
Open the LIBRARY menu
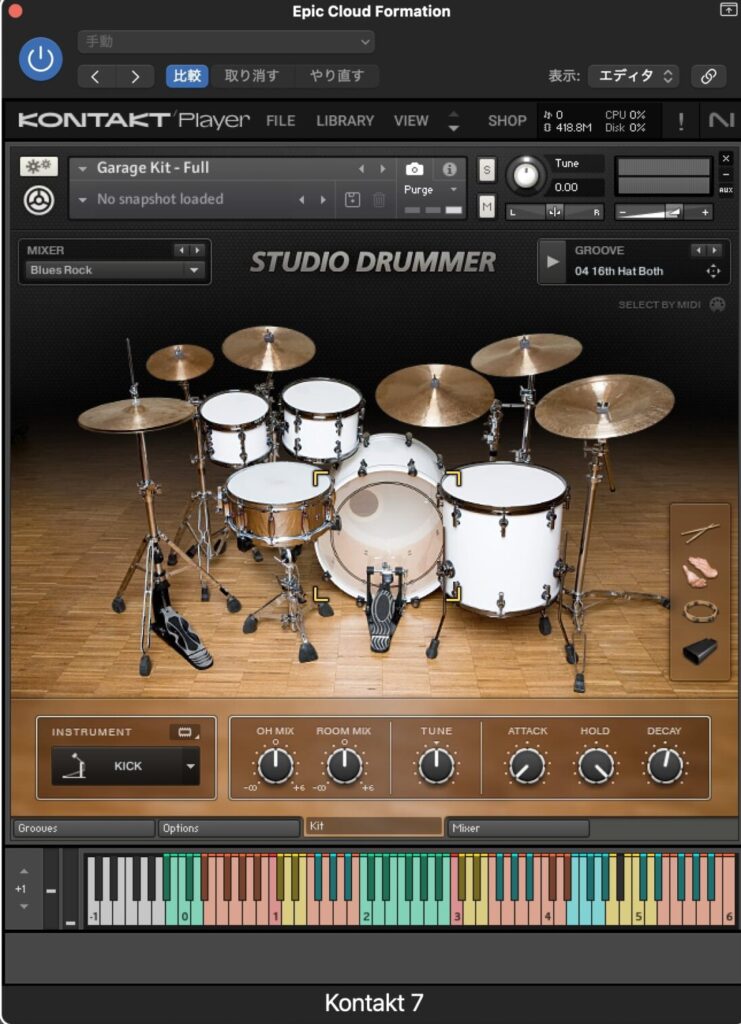coord(345,121)
